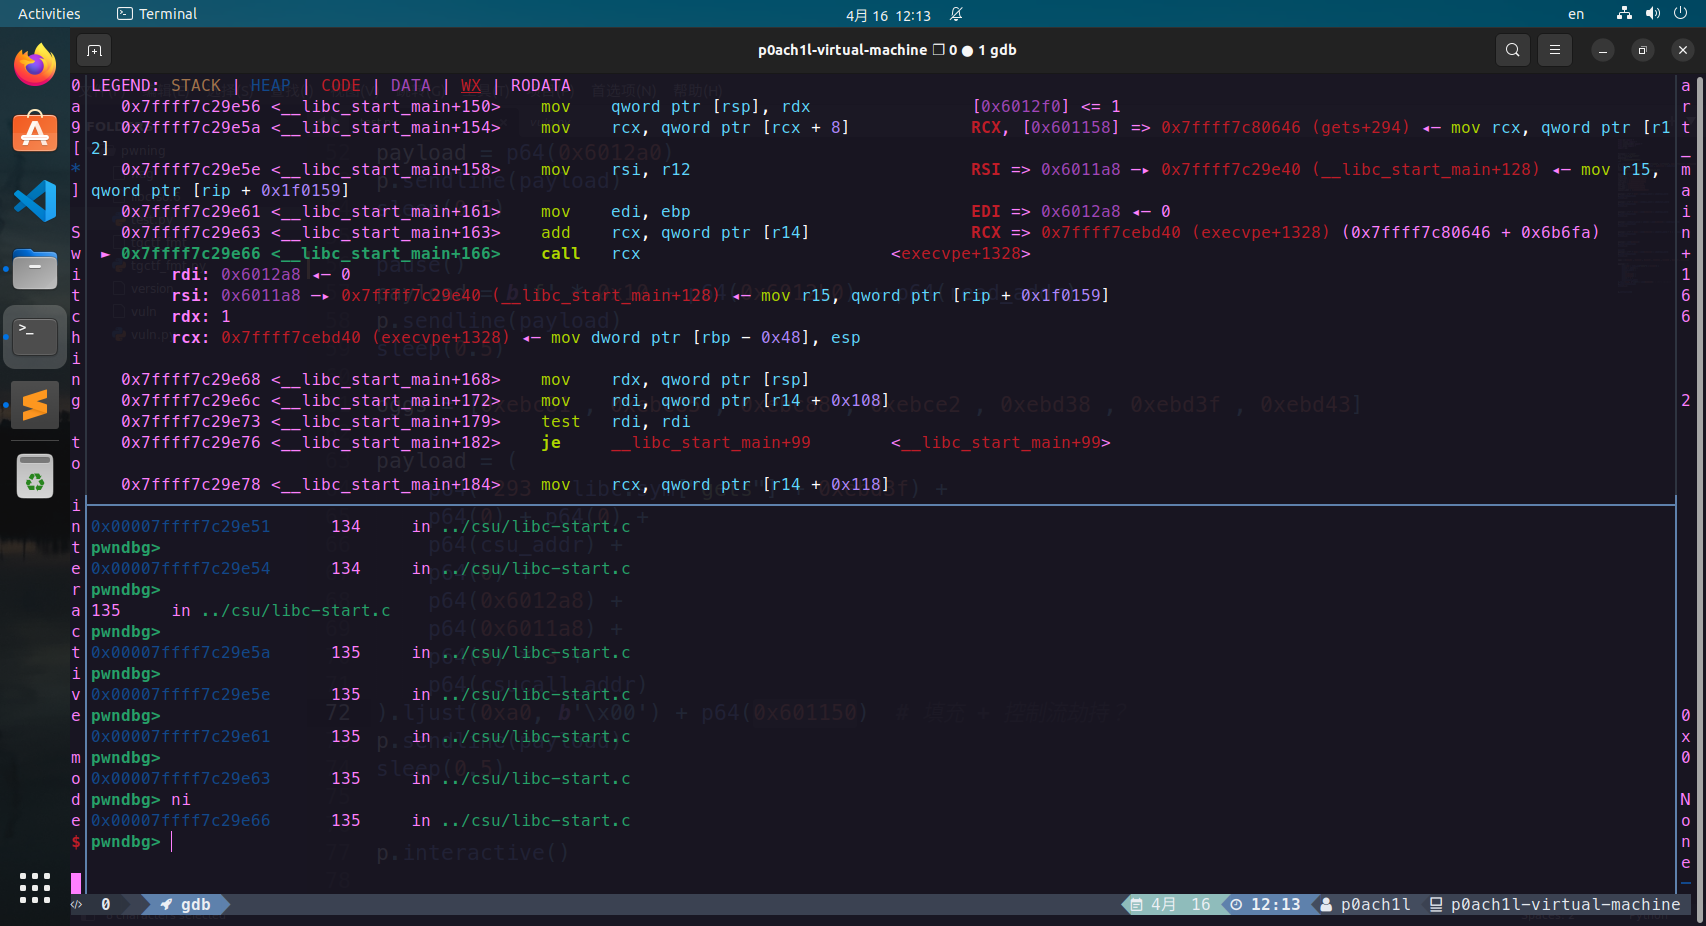Click the notifications muted bell icon
Image resolution: width=1706 pixels, height=926 pixels.
(956, 14)
